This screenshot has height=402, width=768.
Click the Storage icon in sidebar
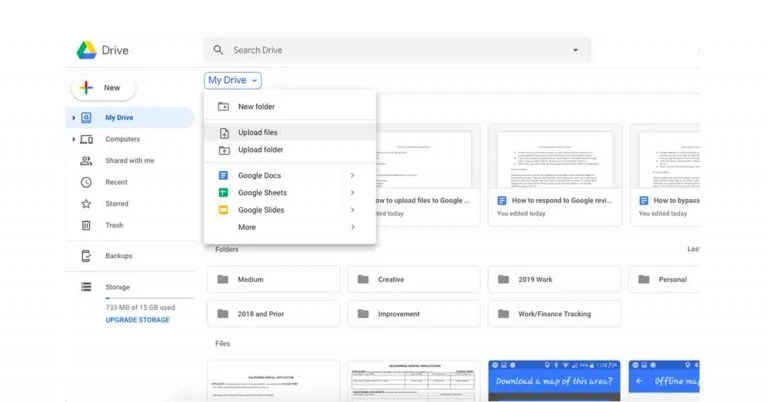click(x=86, y=287)
